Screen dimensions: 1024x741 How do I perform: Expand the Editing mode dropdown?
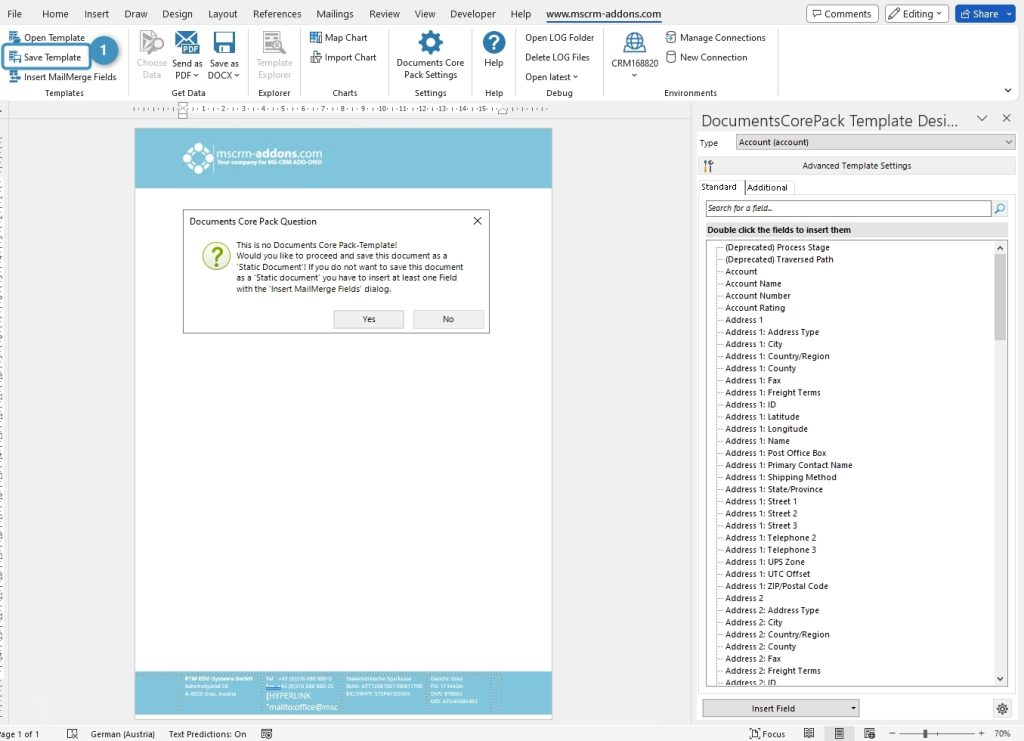pos(916,14)
